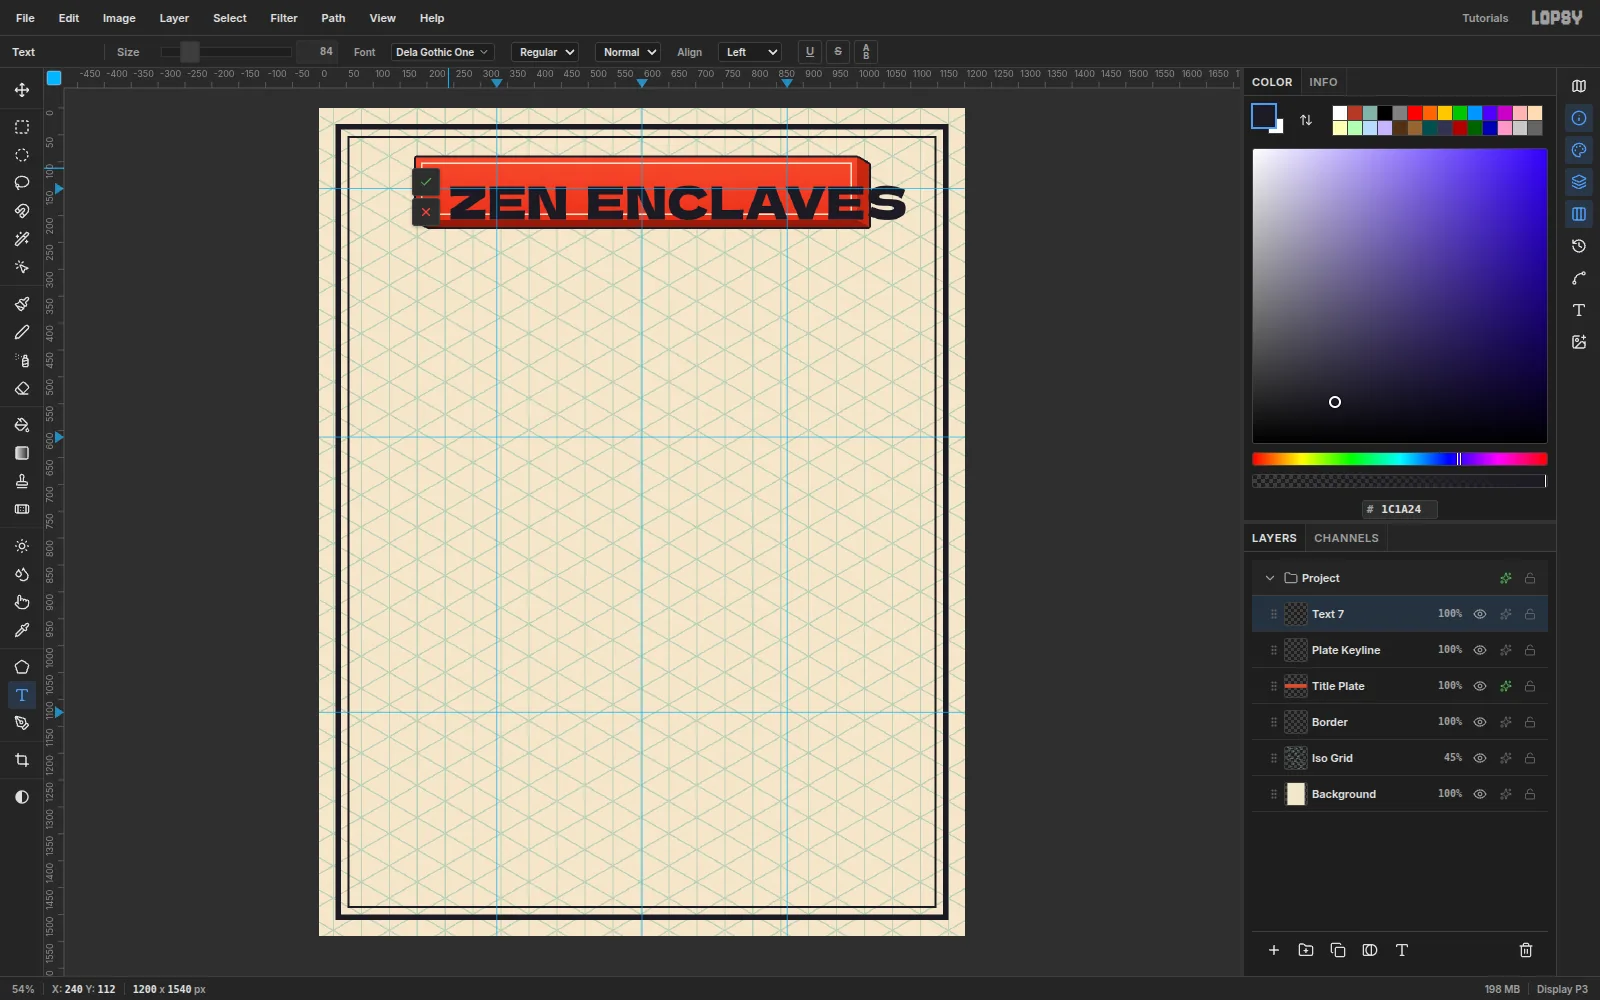Adjust the hue slider bar
1600x1000 pixels.
(x=1400, y=459)
